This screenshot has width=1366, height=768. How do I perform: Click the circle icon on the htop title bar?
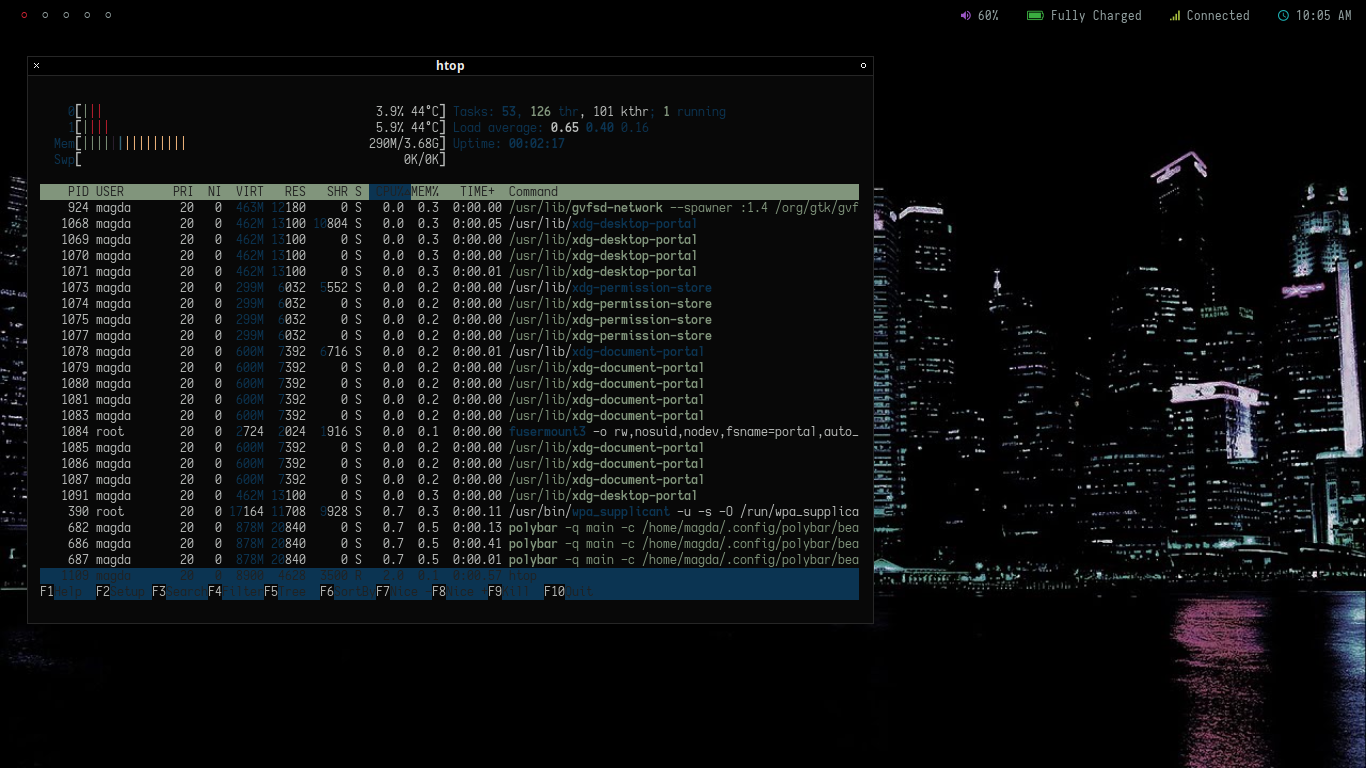[x=862, y=65]
